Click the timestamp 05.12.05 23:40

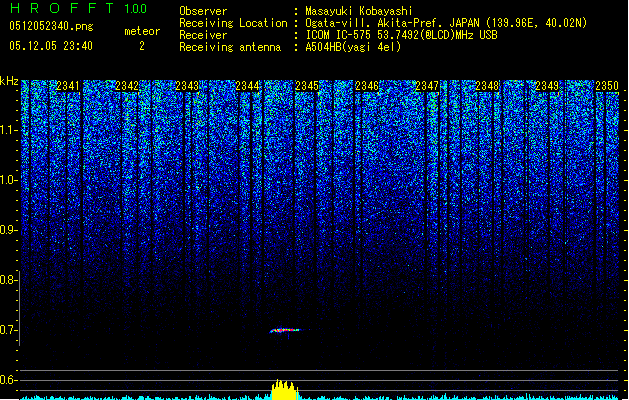point(51,46)
